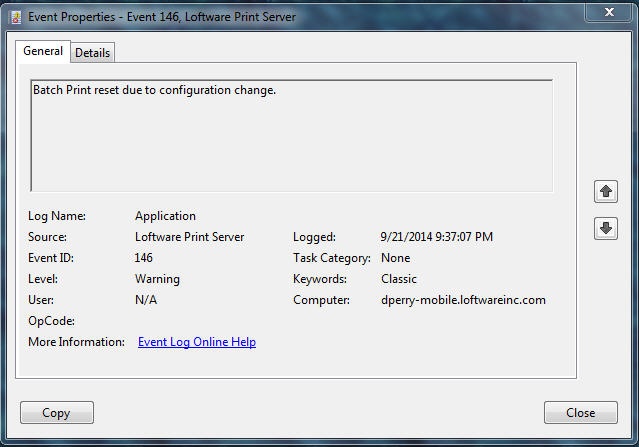Open the Event Log Online Help link
639x447 pixels.
197,342
